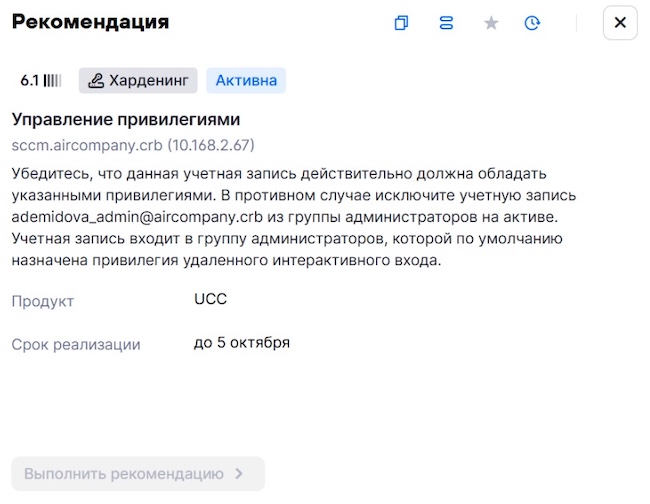The height and width of the screenshot is (504, 650).
Task: Click the до 5 октября deadline value
Action: pyautogui.click(x=242, y=342)
